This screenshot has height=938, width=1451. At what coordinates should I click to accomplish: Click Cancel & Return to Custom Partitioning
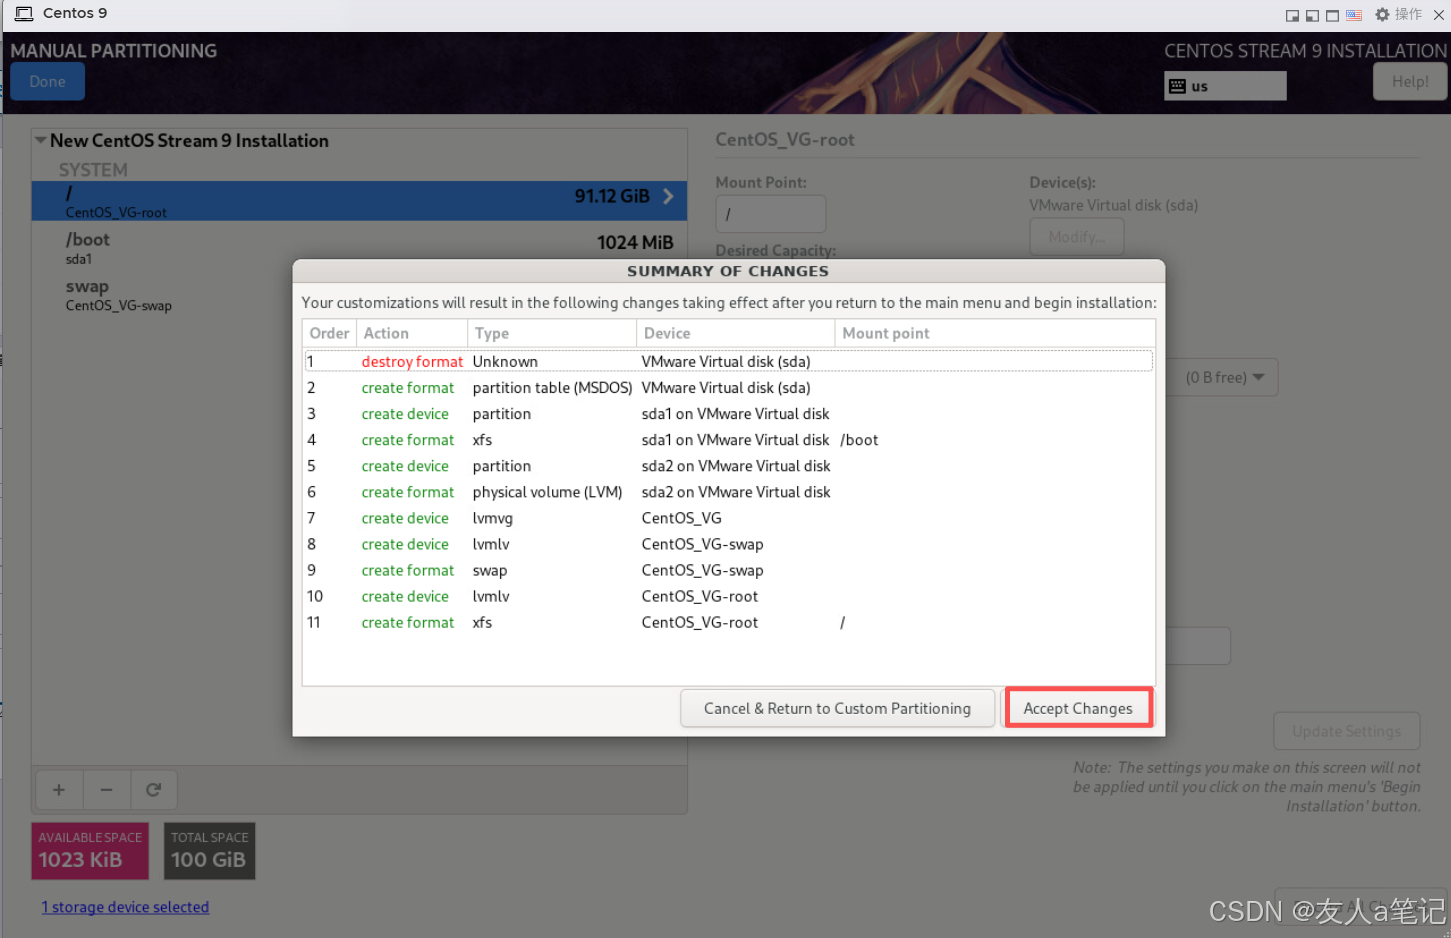point(837,708)
